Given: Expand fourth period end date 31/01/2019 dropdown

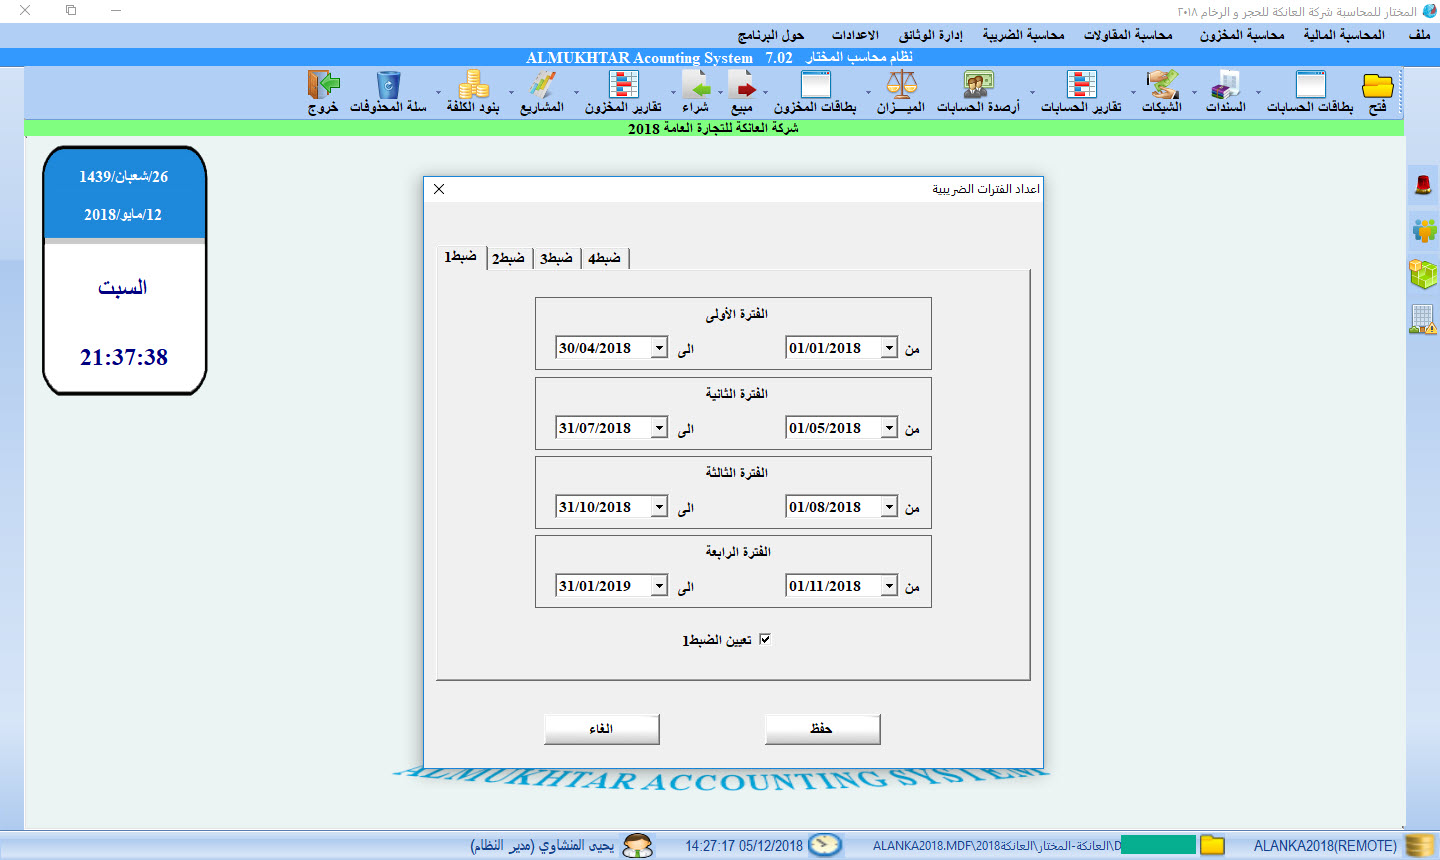Looking at the screenshot, I should tap(659, 586).
